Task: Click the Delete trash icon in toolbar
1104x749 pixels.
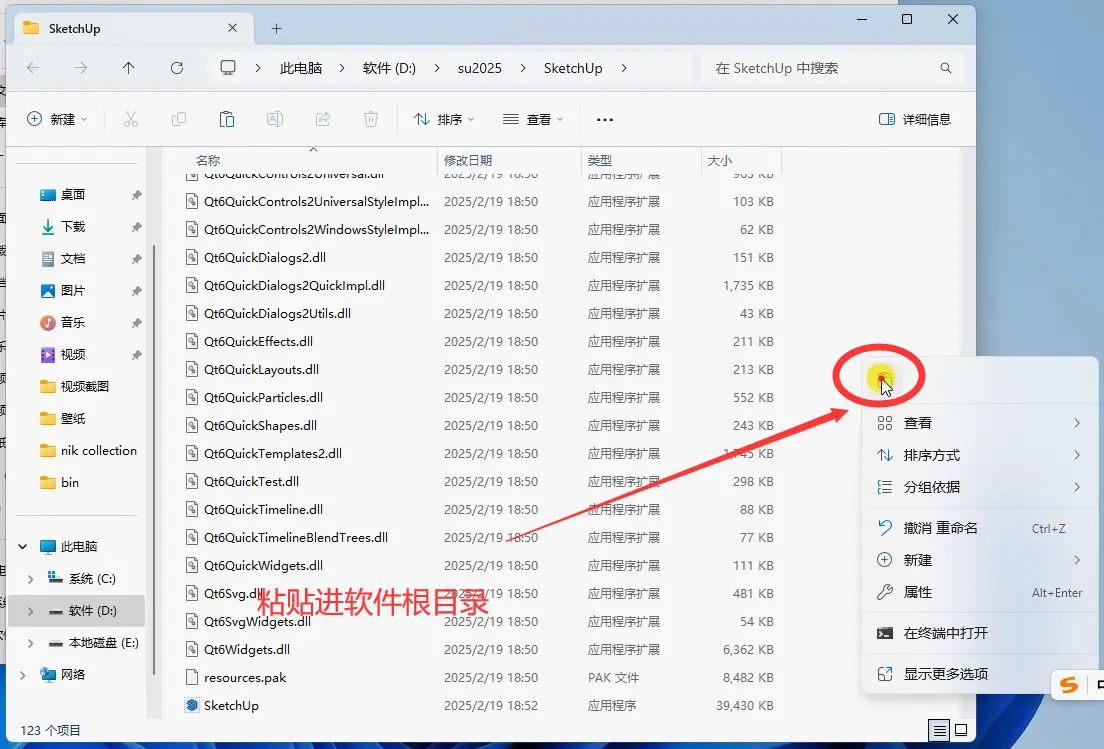Action: click(371, 120)
